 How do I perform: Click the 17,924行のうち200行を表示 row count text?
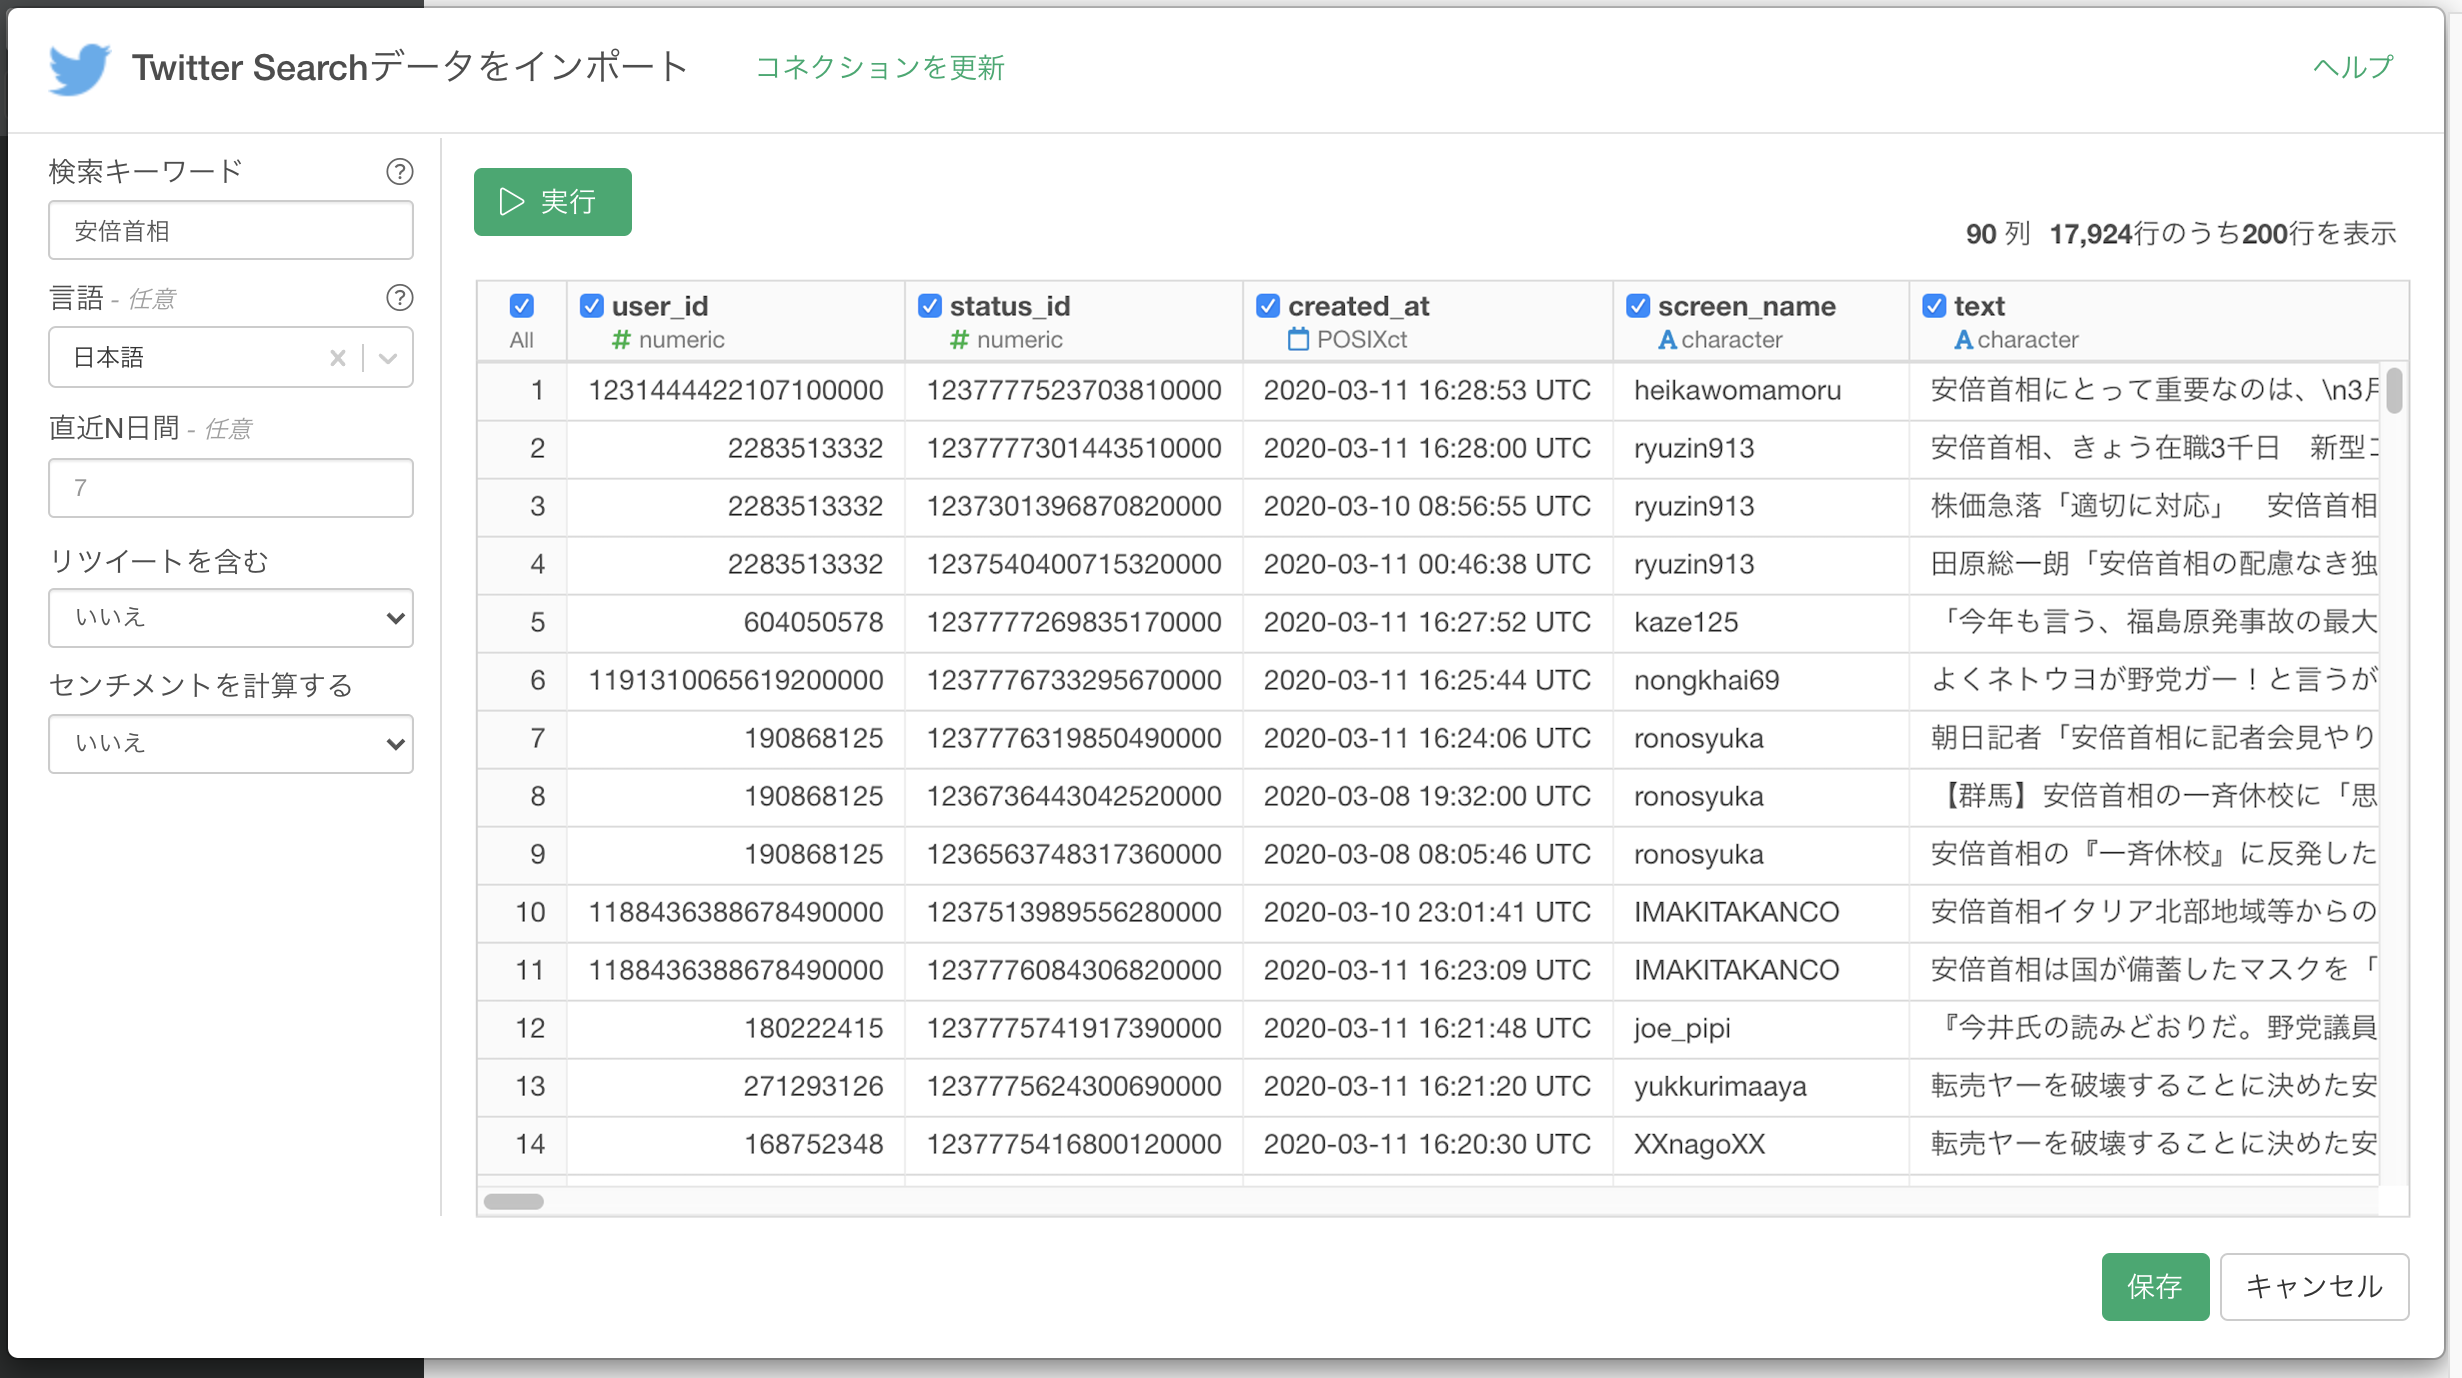tap(2222, 234)
